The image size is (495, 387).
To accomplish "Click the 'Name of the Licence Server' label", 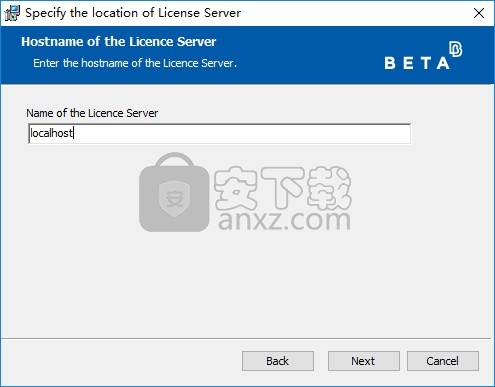I will 92,113.
